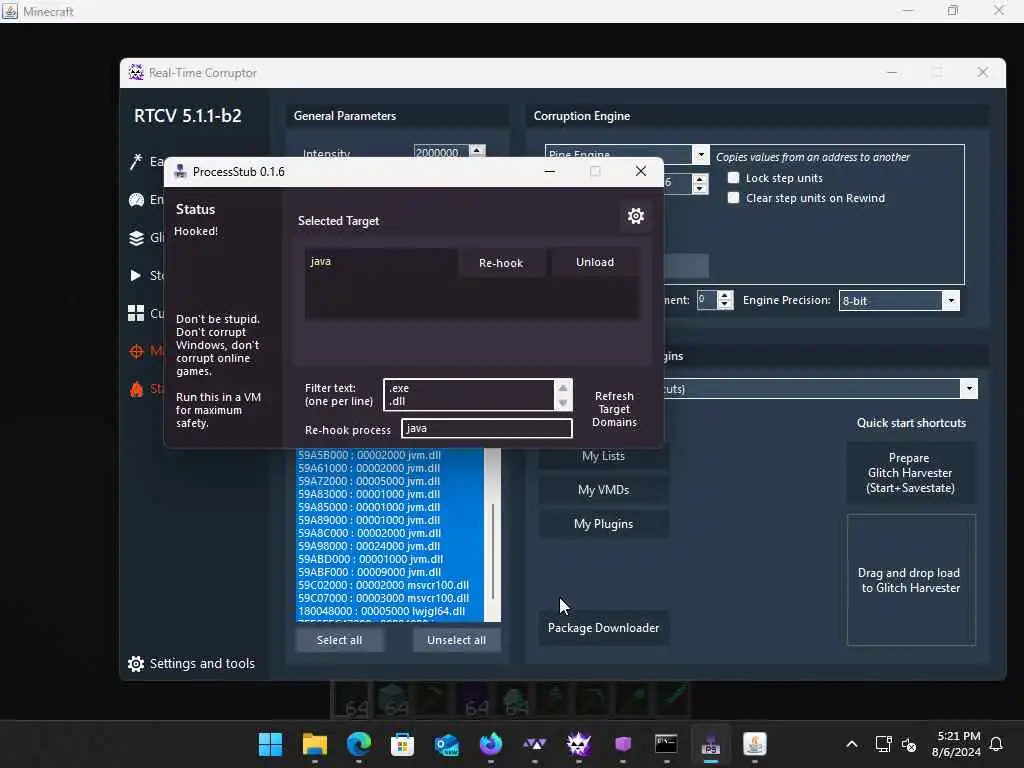Switch to RTCV spiky icon in the taskbar
The width and height of the screenshot is (1024, 768).
(579, 744)
